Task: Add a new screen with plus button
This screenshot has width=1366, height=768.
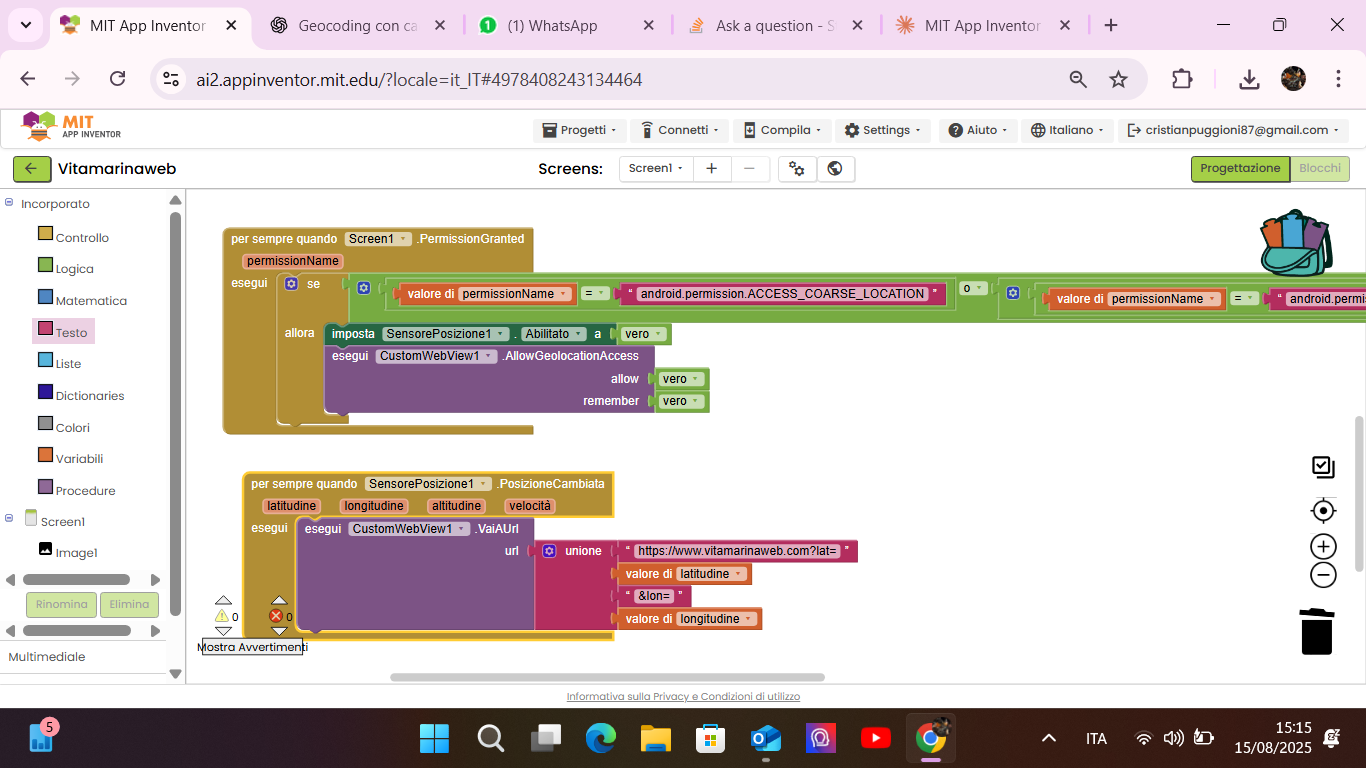Action: point(711,169)
